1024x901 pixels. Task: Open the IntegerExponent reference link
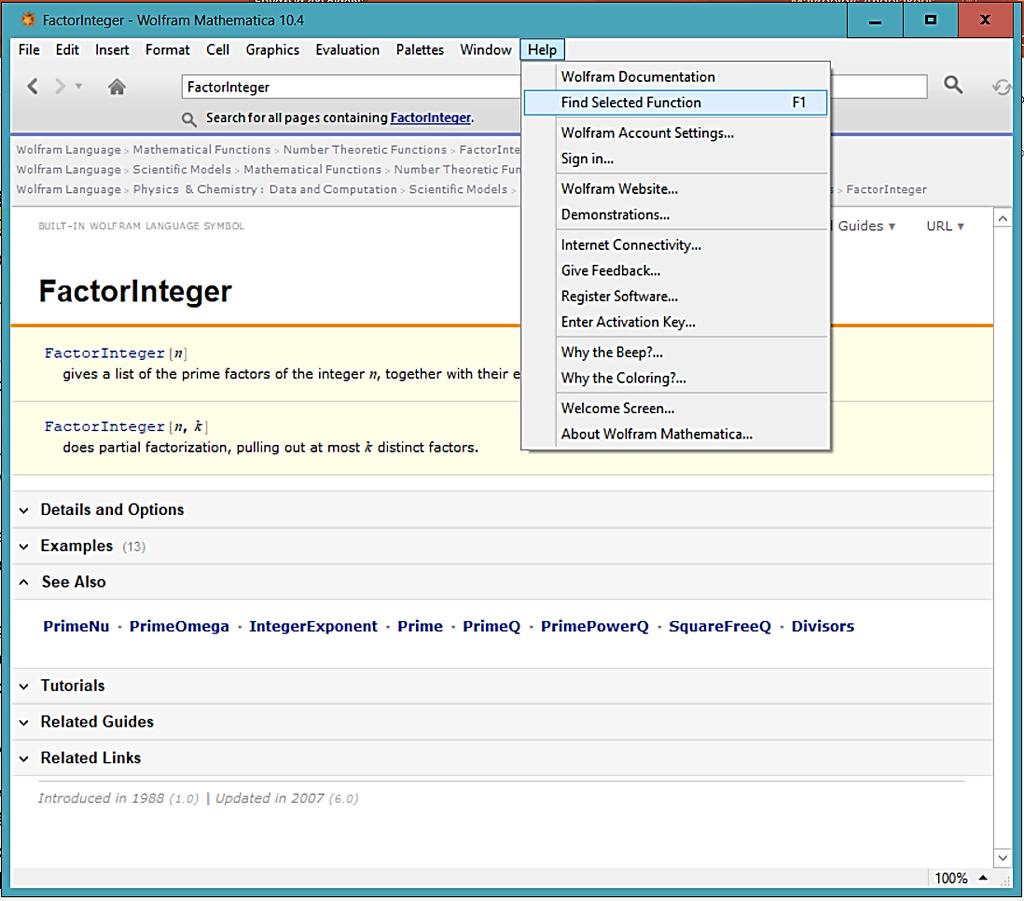[313, 626]
